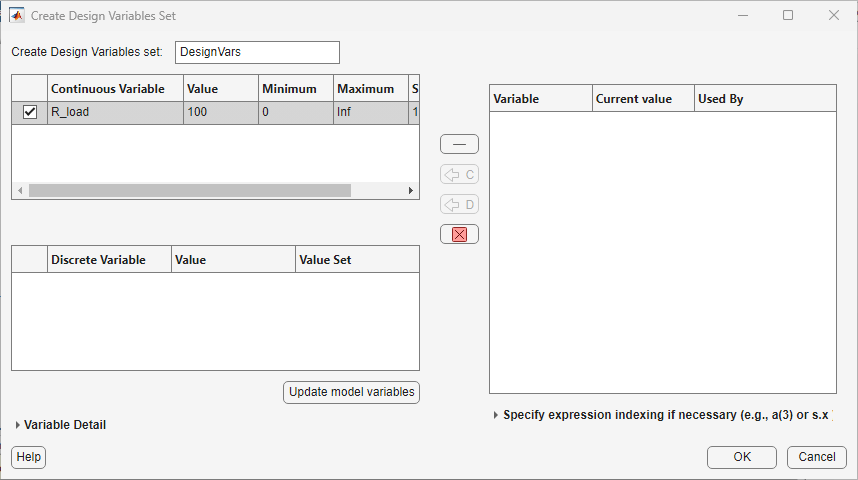Select the R_load Value cell showing 100
This screenshot has width=858, height=480.
tap(220, 112)
